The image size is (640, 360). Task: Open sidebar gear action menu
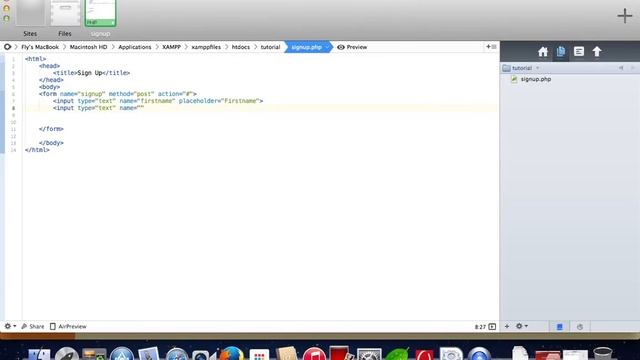(x=522, y=326)
